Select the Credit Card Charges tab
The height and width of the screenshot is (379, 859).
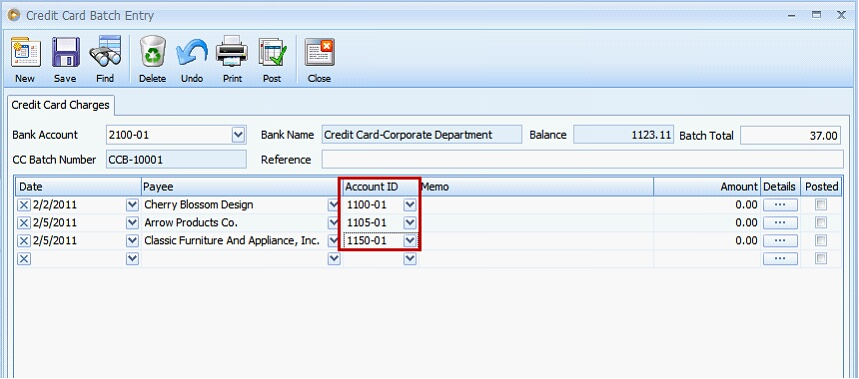point(61,105)
